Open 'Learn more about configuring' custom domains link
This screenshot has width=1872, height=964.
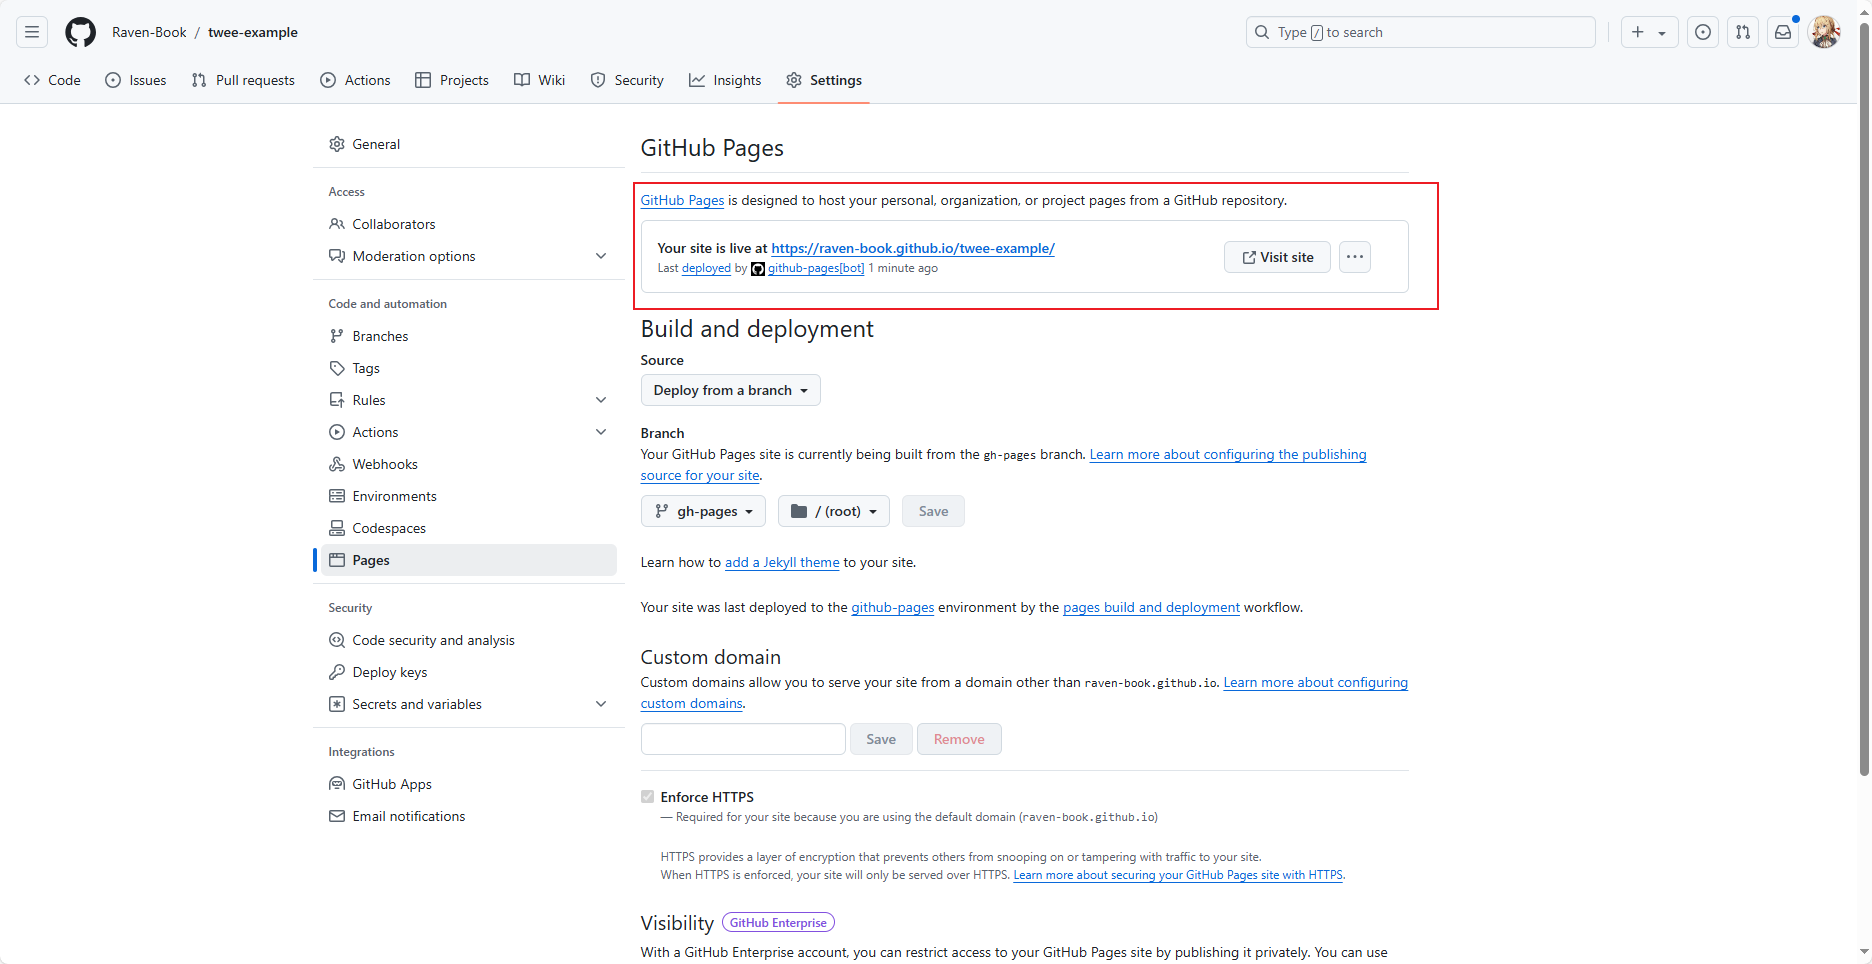1316,682
